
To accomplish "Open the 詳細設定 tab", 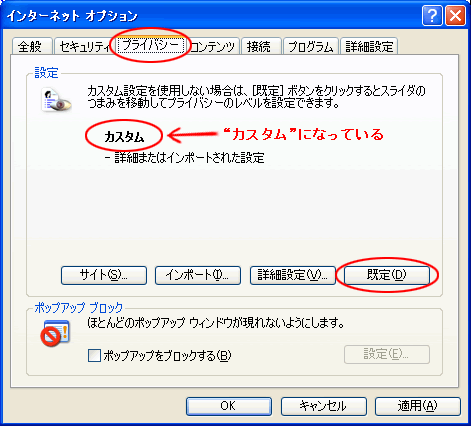I will click(369, 46).
